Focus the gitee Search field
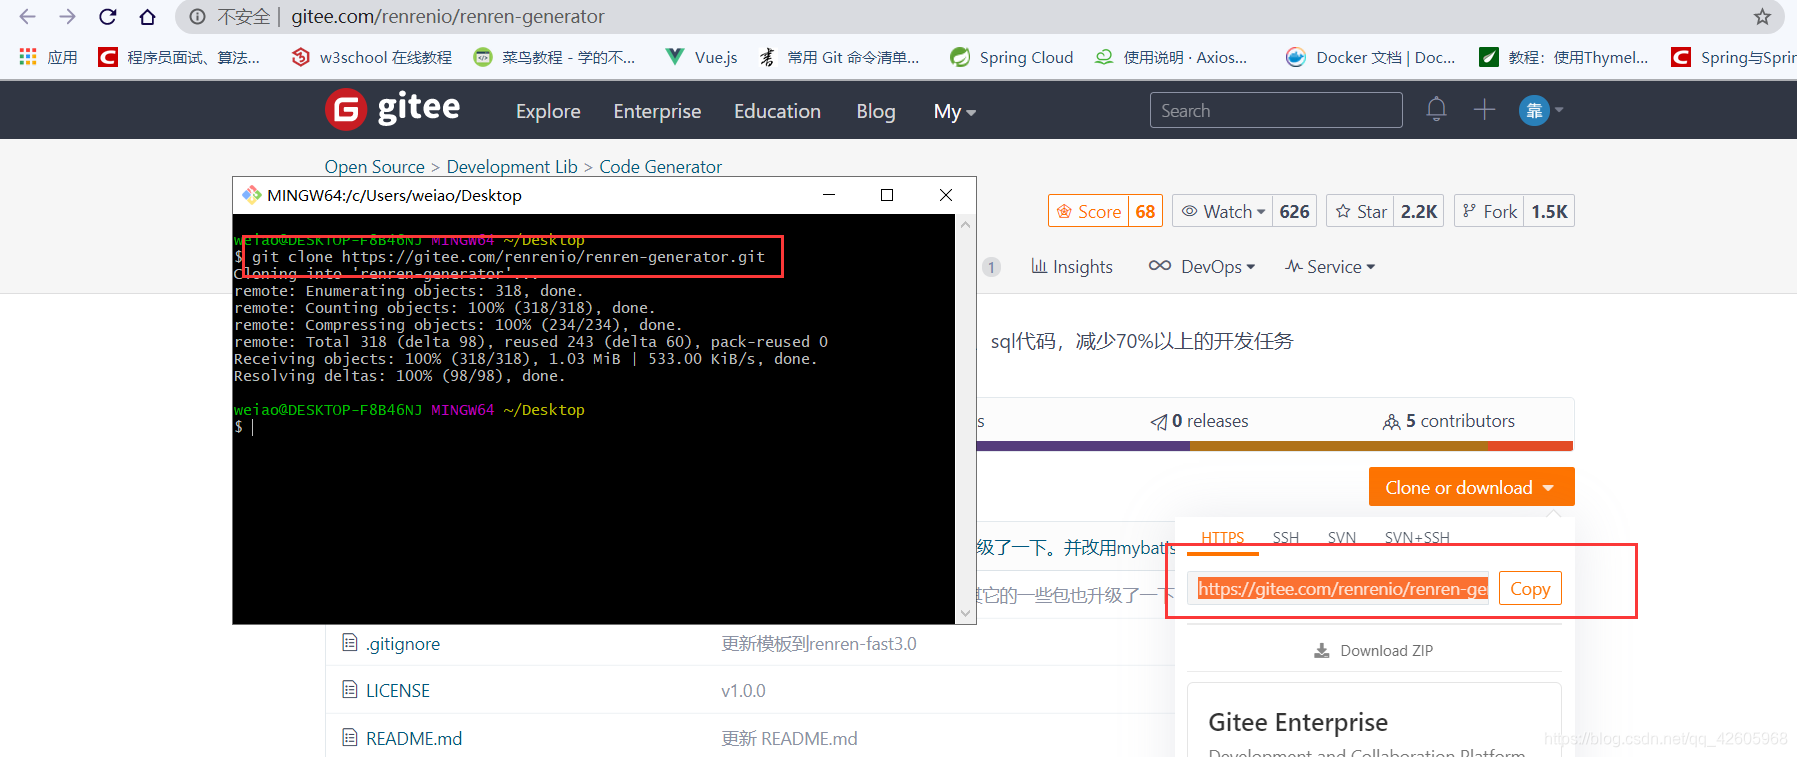Image resolution: width=1797 pixels, height=757 pixels. tap(1276, 110)
